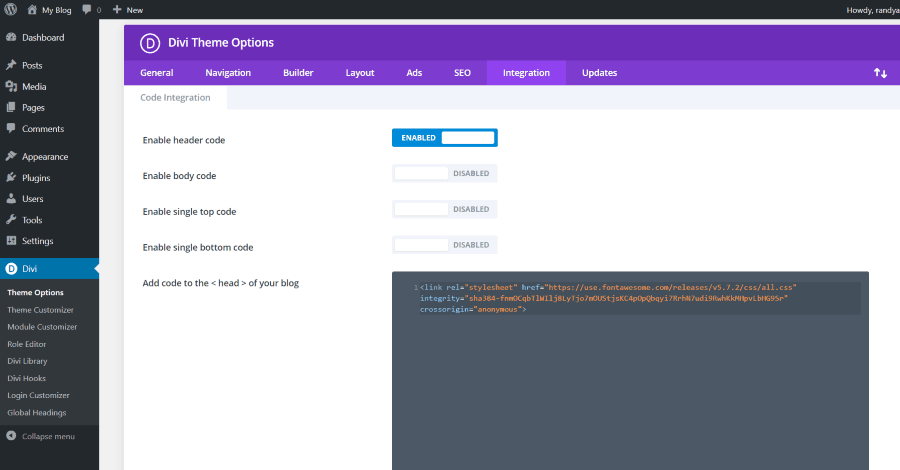Switch to the General tab

(157, 73)
